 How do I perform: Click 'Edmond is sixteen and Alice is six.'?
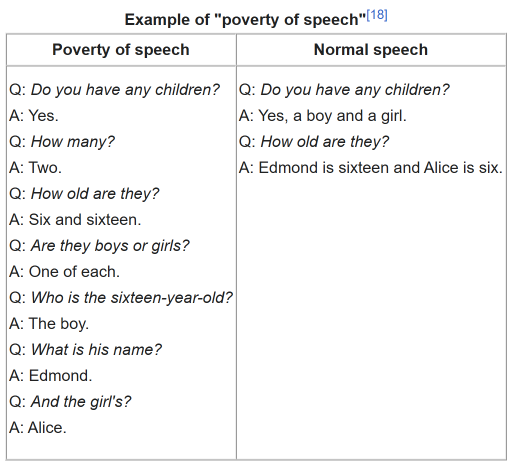(x=381, y=168)
